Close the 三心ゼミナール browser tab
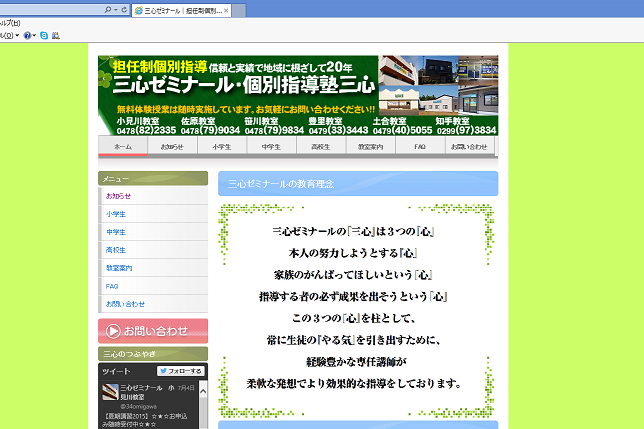 coord(226,11)
